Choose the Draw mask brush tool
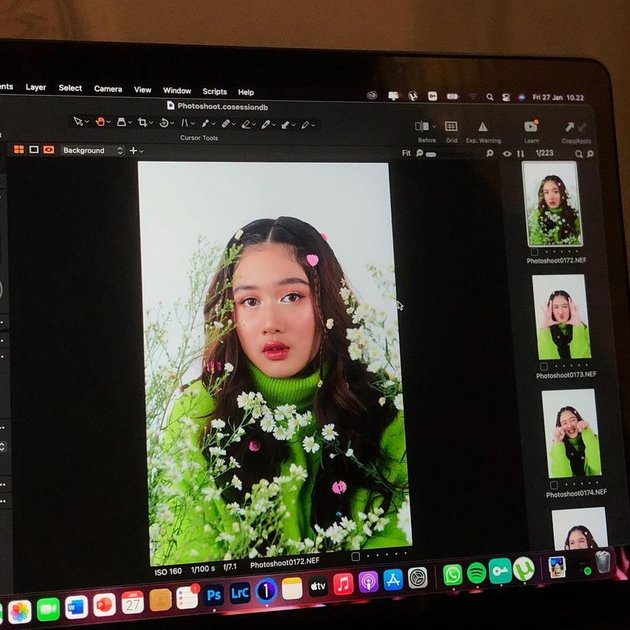The width and height of the screenshot is (630, 630). (x=265, y=125)
